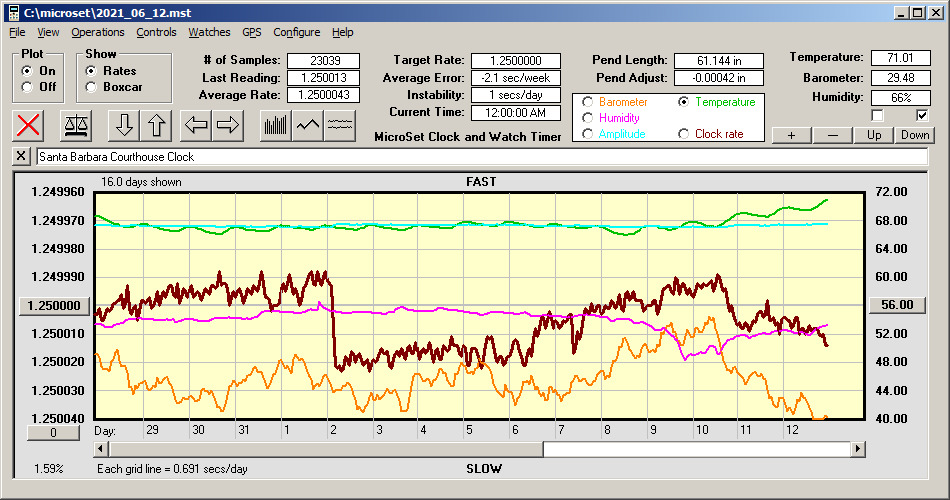Open the Watches menu
The height and width of the screenshot is (500, 950).
209,32
